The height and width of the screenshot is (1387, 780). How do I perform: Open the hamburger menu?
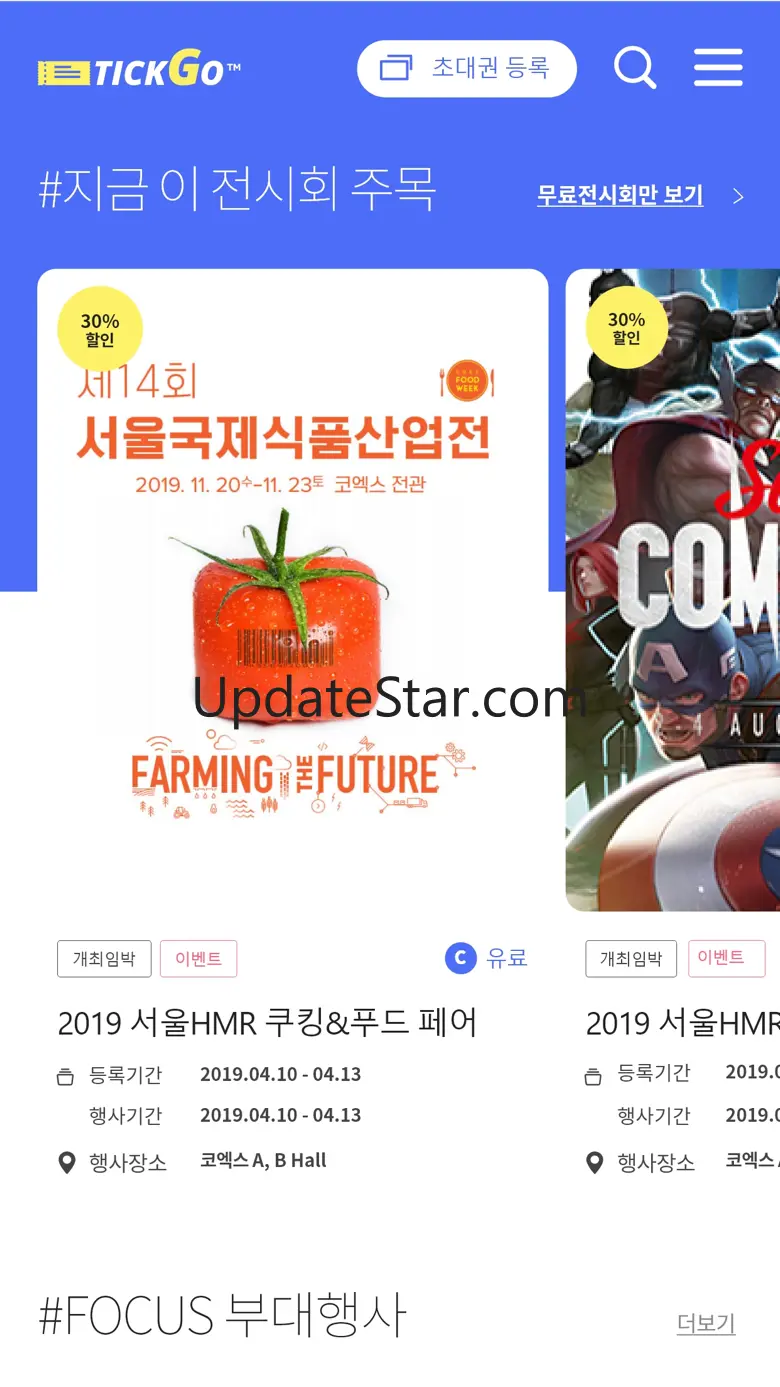coord(718,68)
